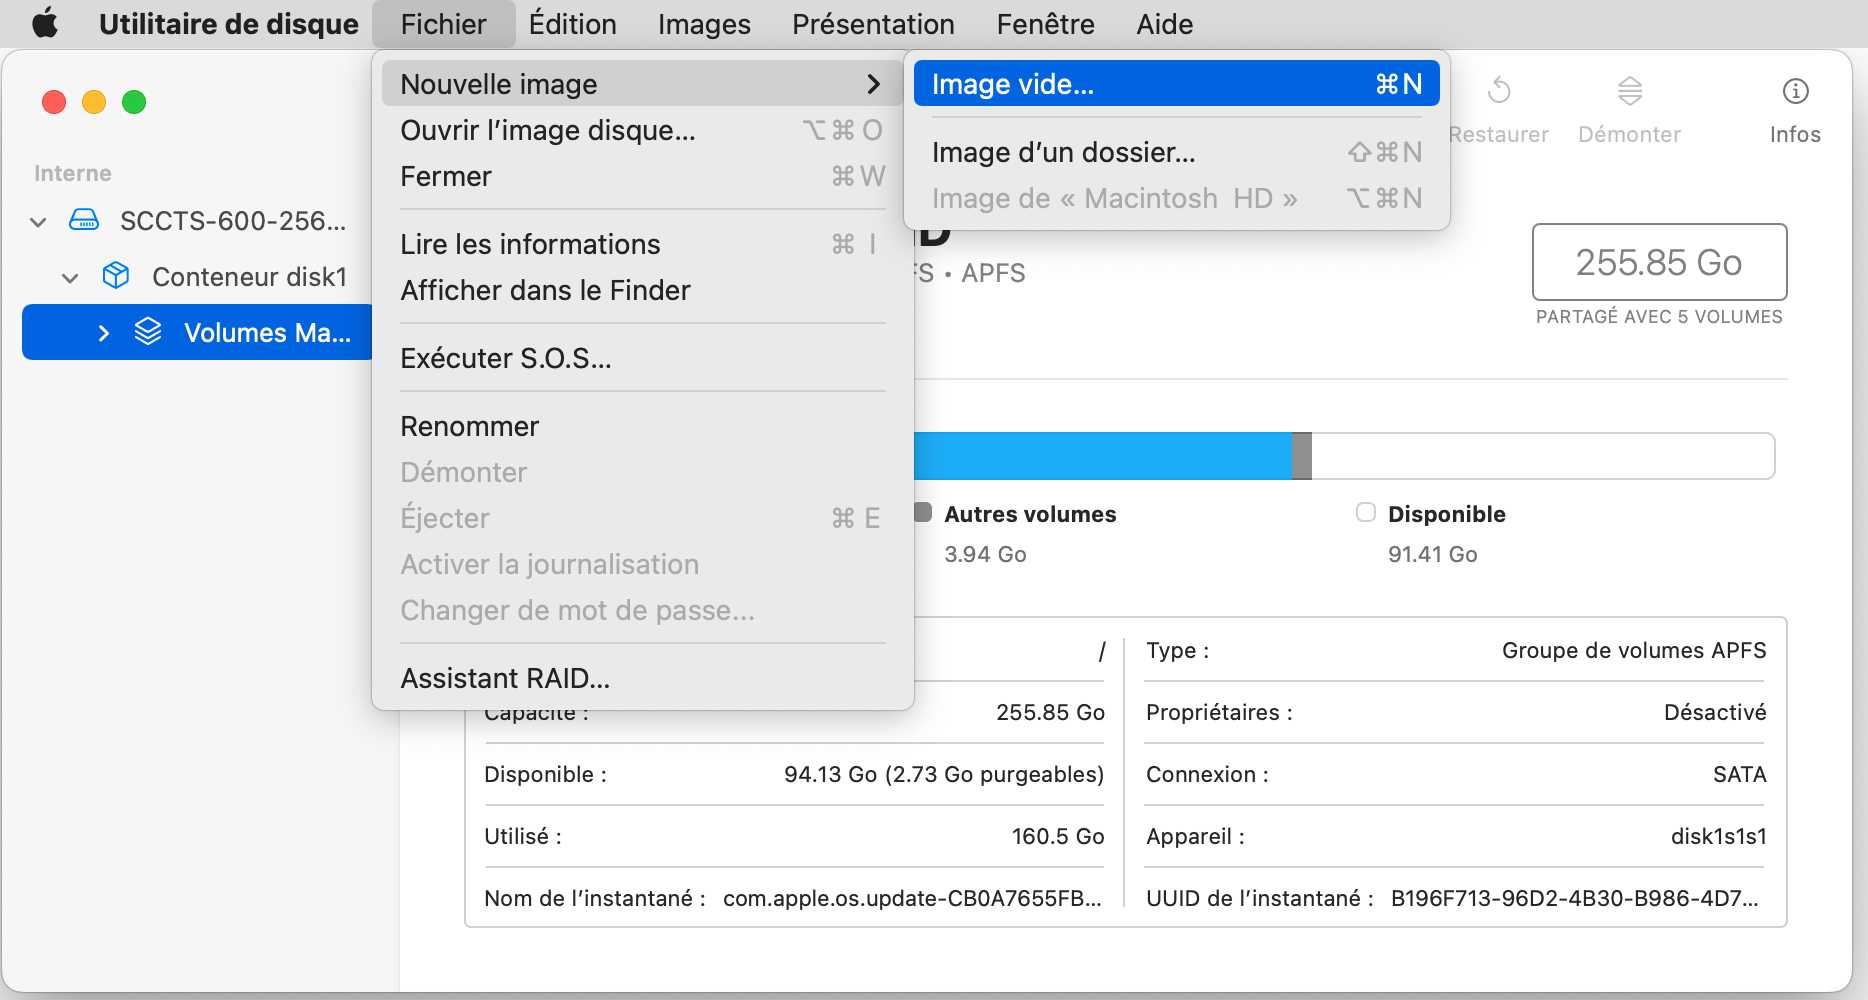Click the disk1s1s1 appareil value

1719,836
